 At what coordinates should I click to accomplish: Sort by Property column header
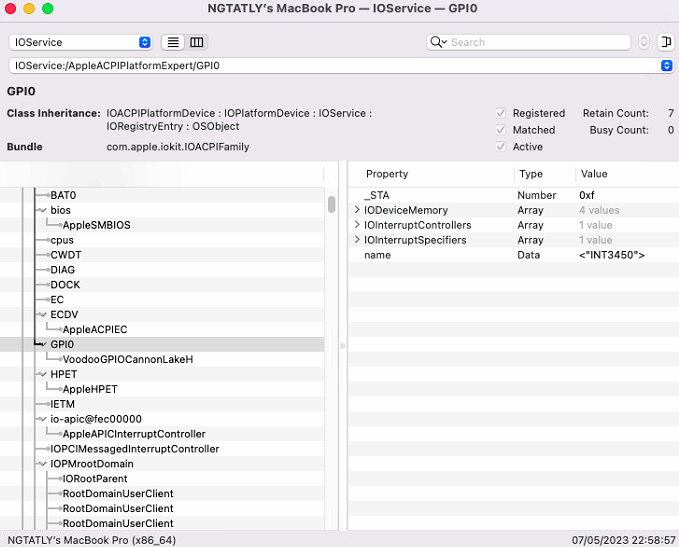pos(387,174)
